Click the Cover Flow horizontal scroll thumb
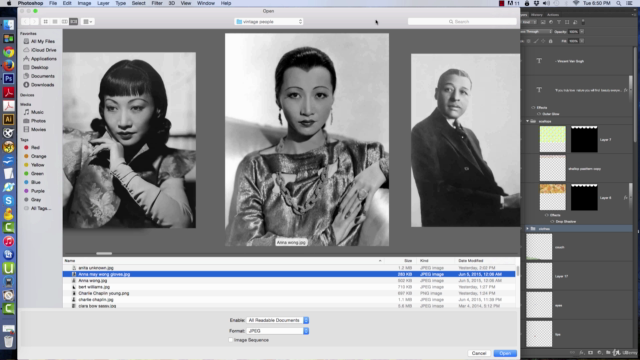Viewport: 640px width, 360px height. [104, 253]
